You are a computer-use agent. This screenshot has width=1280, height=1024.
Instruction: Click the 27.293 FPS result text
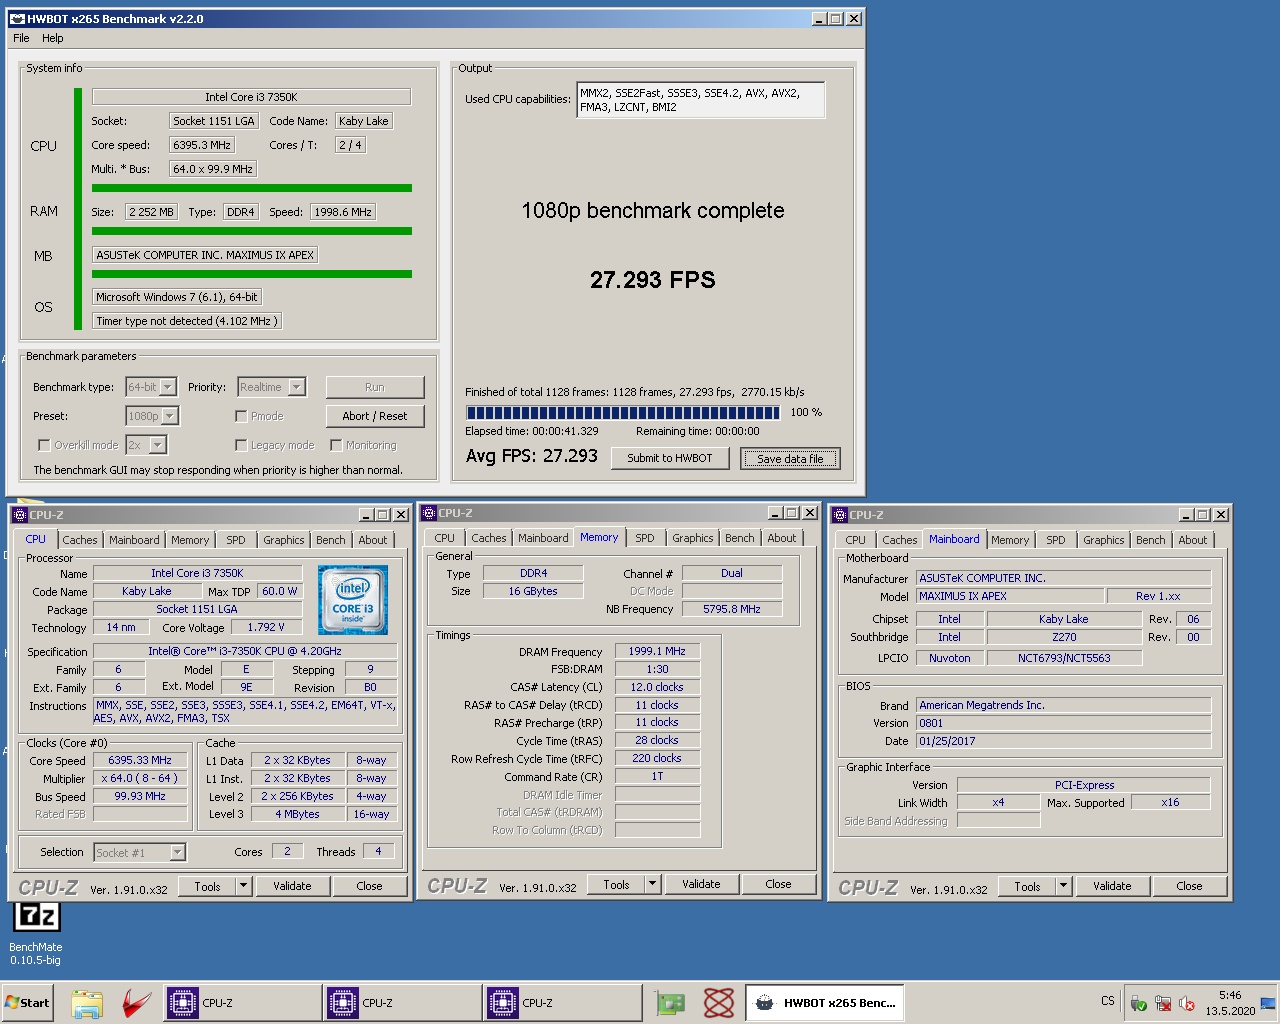653,280
